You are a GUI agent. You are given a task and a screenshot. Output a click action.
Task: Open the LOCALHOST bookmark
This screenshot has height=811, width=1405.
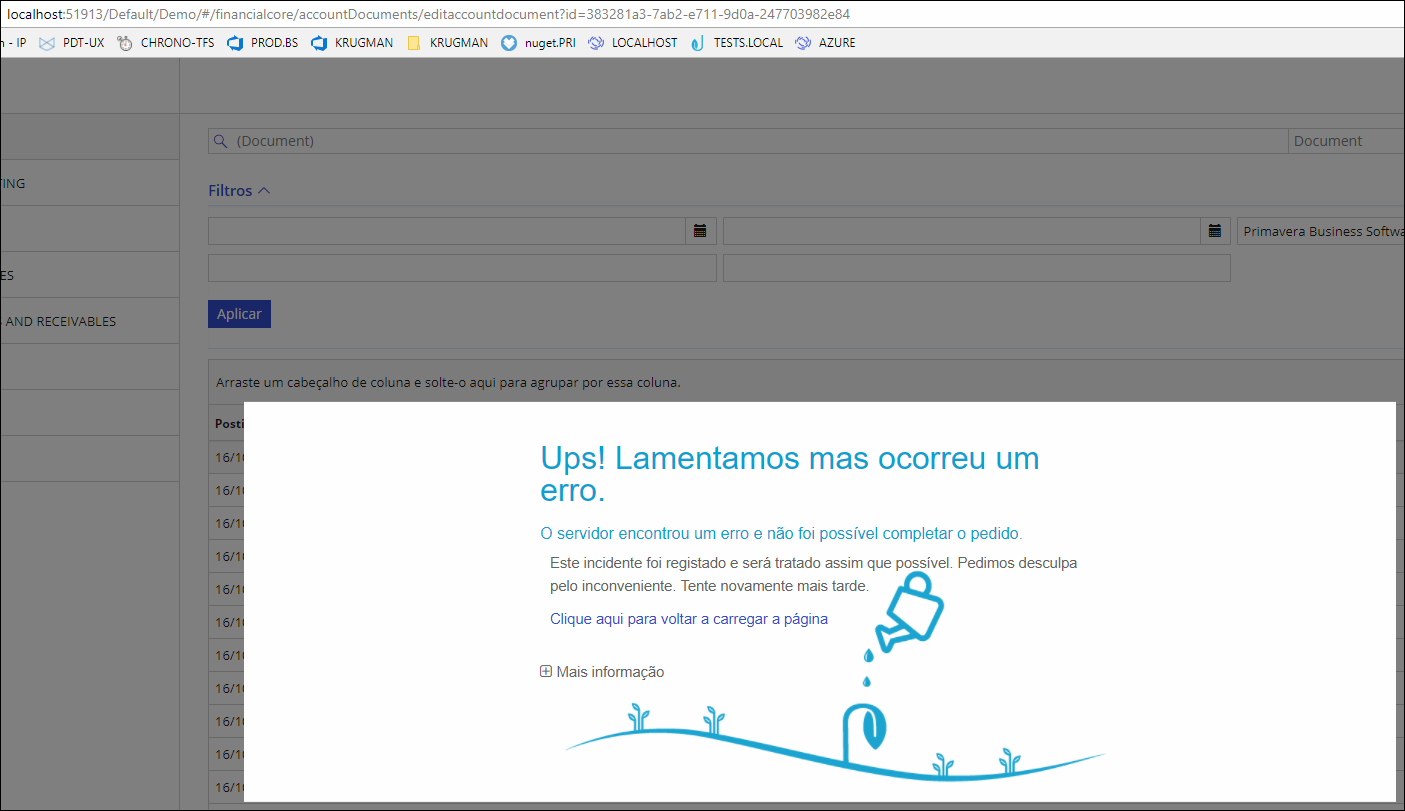[x=633, y=43]
